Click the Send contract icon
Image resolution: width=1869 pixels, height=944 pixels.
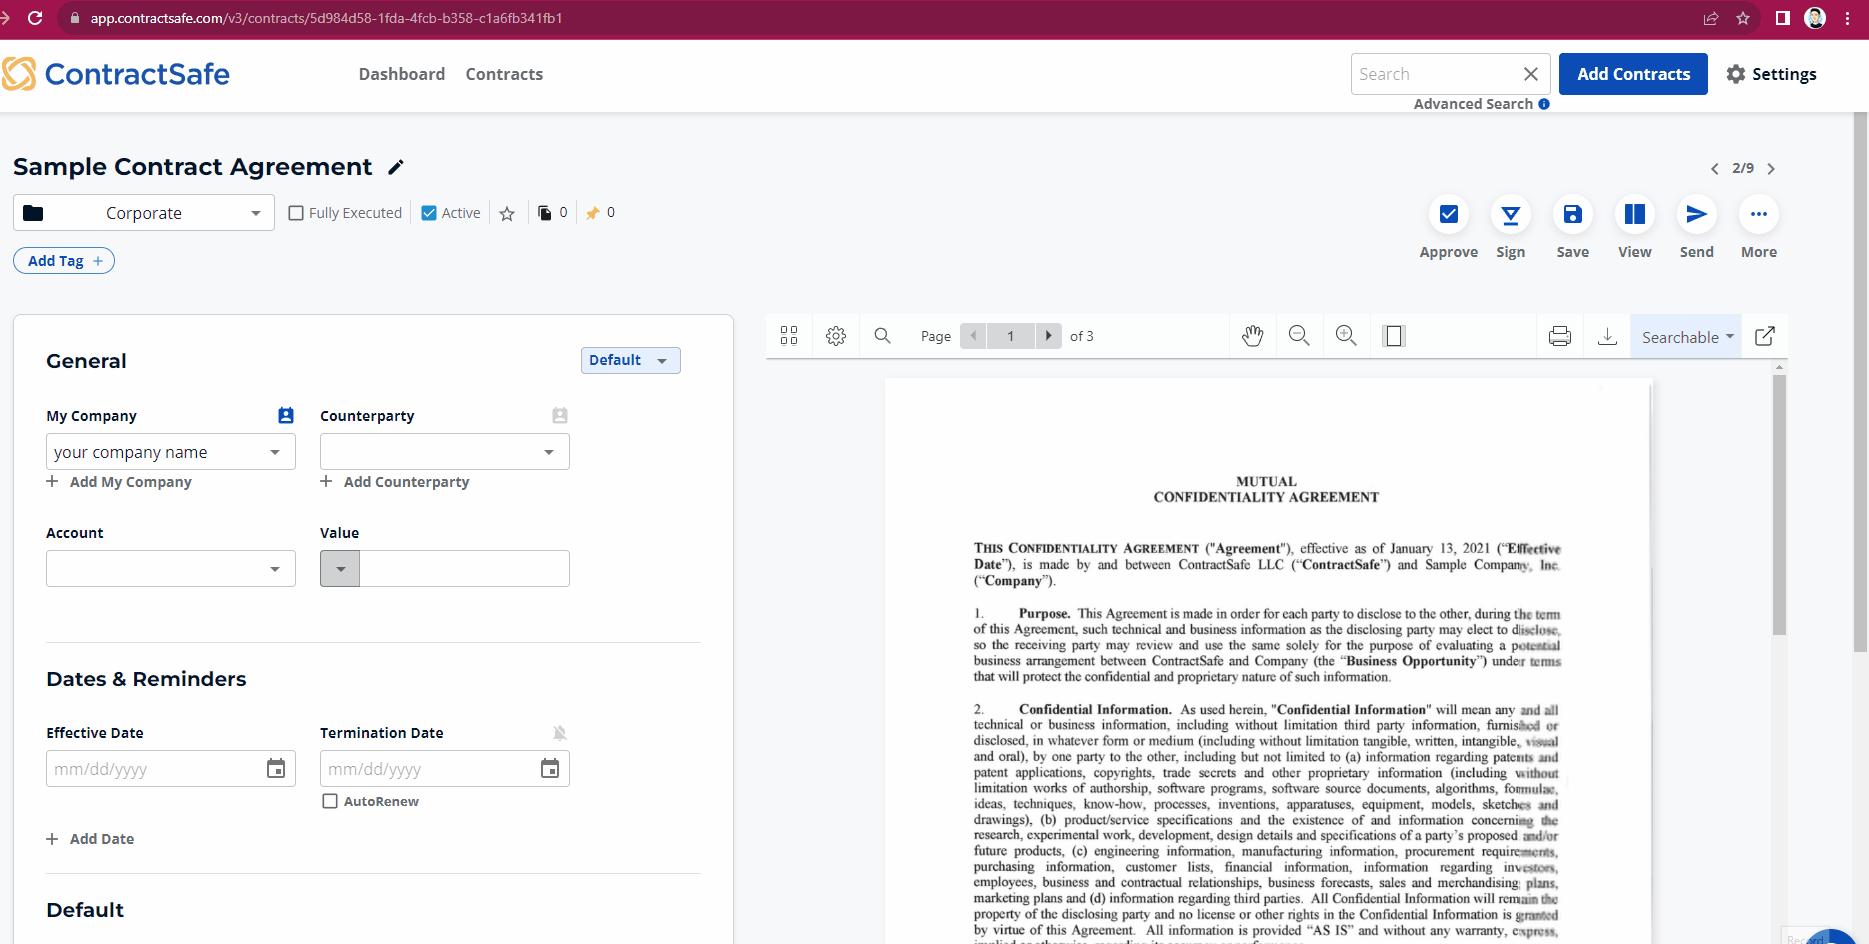tap(1696, 214)
